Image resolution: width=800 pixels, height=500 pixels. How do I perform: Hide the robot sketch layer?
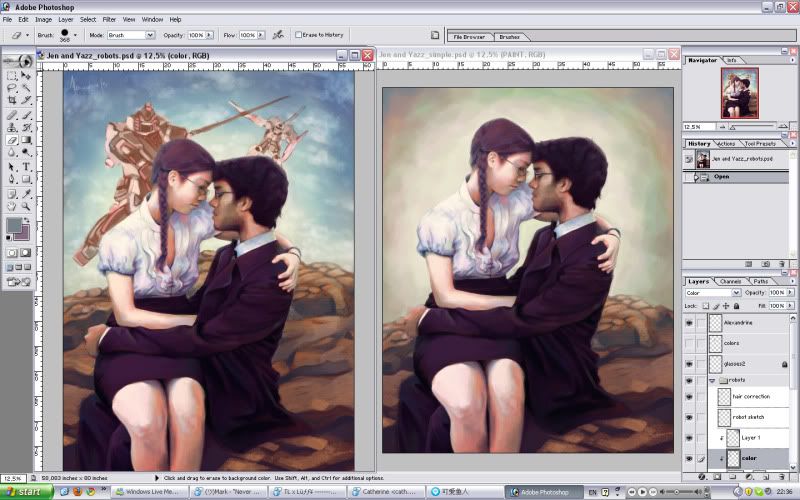point(689,417)
